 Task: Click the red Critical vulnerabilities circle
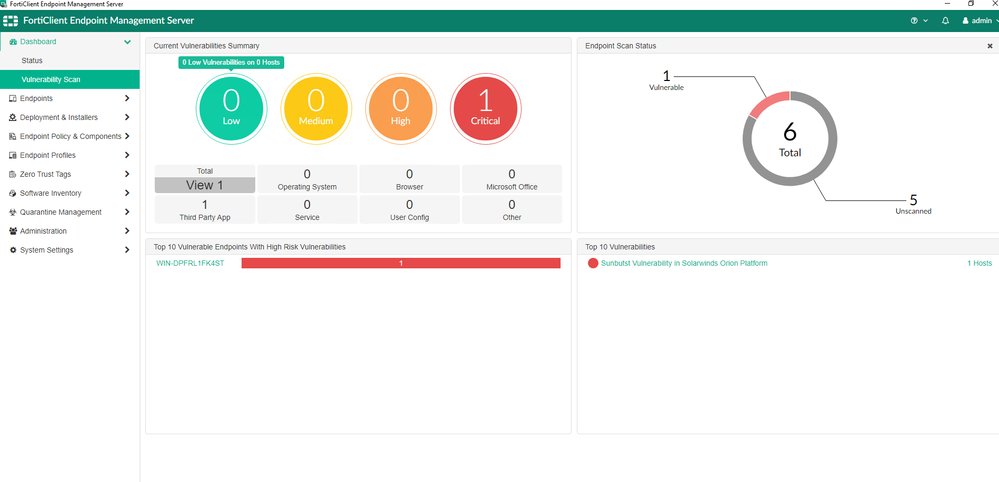pos(485,109)
